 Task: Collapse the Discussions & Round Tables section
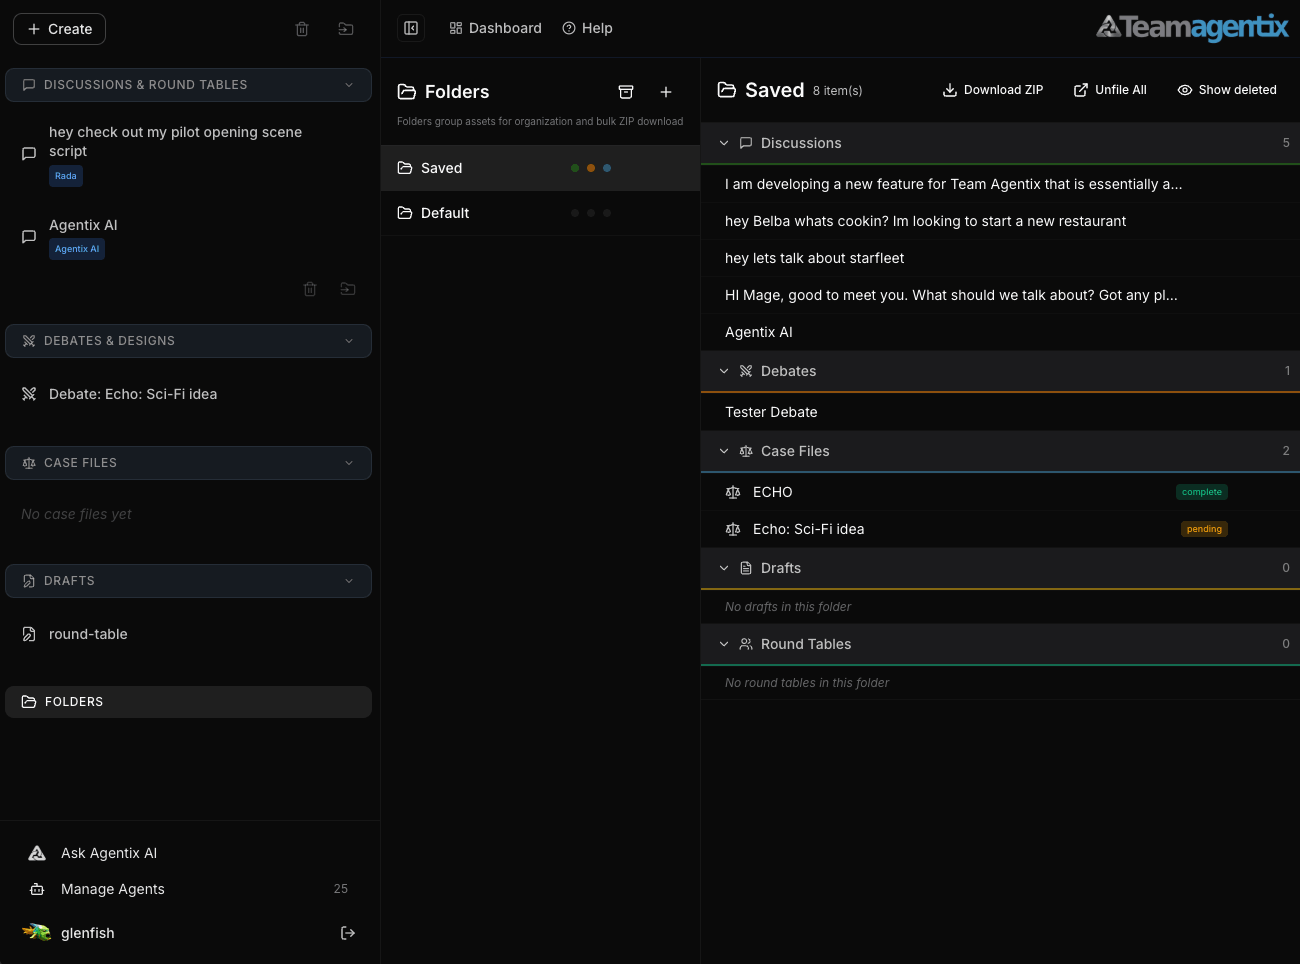click(349, 85)
